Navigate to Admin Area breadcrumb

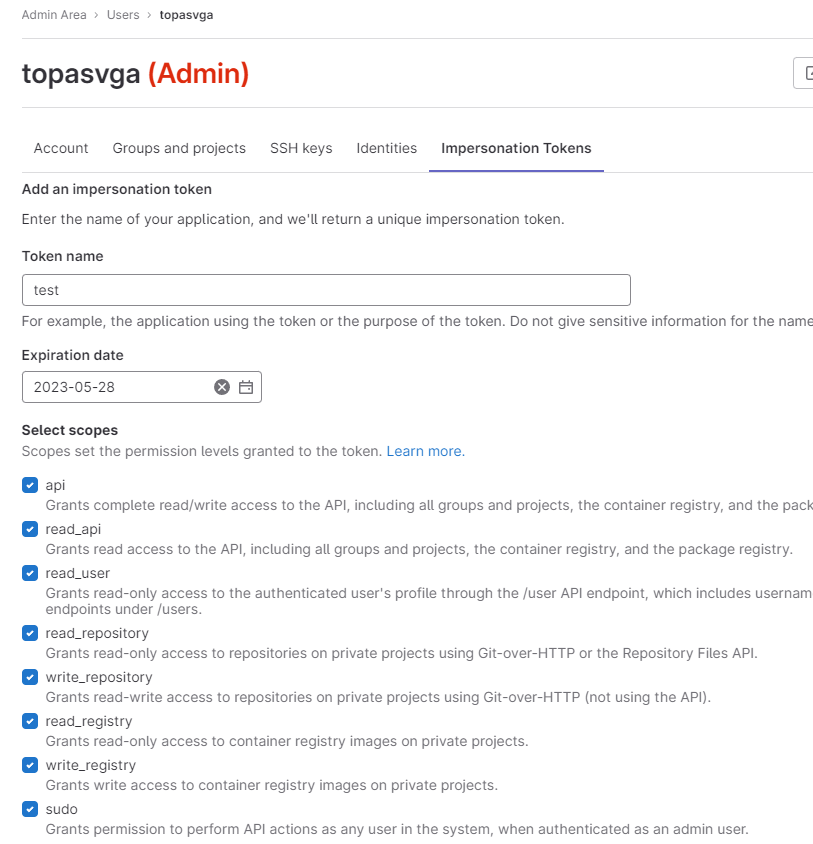point(54,15)
